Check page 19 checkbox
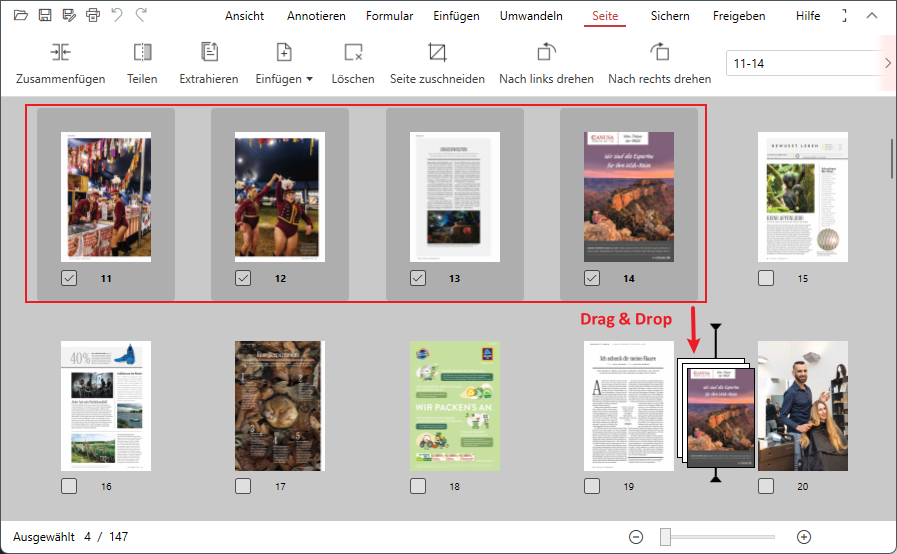This screenshot has height=554, width=897. [592, 486]
